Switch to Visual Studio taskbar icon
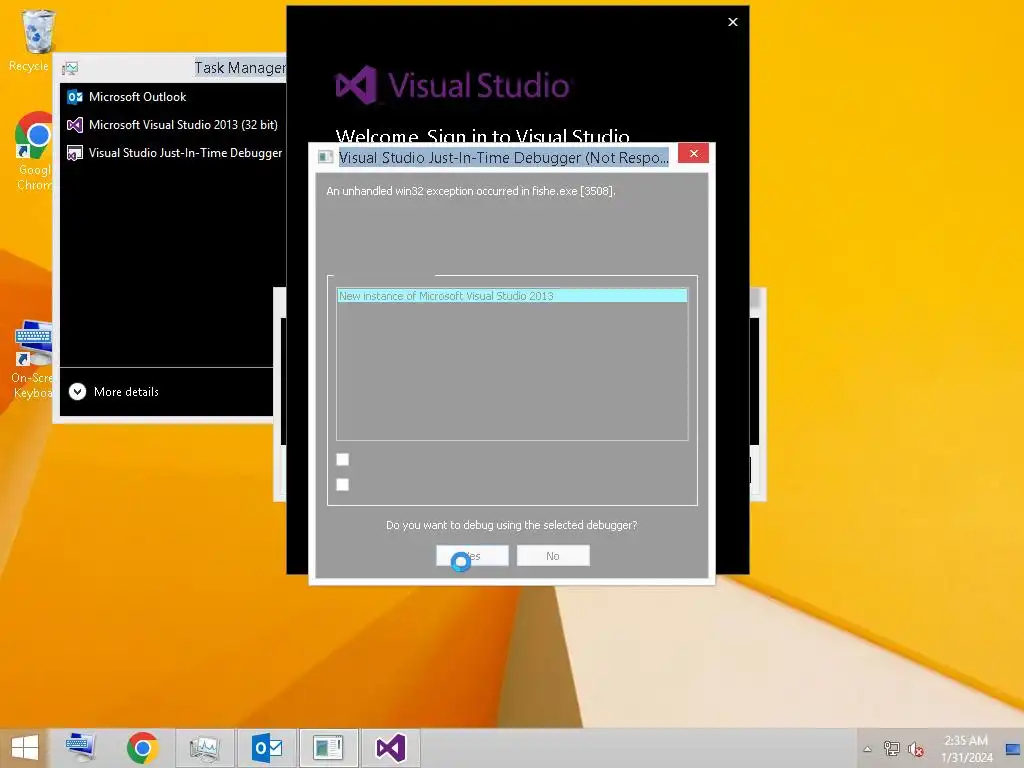This screenshot has height=768, width=1024. [391, 748]
